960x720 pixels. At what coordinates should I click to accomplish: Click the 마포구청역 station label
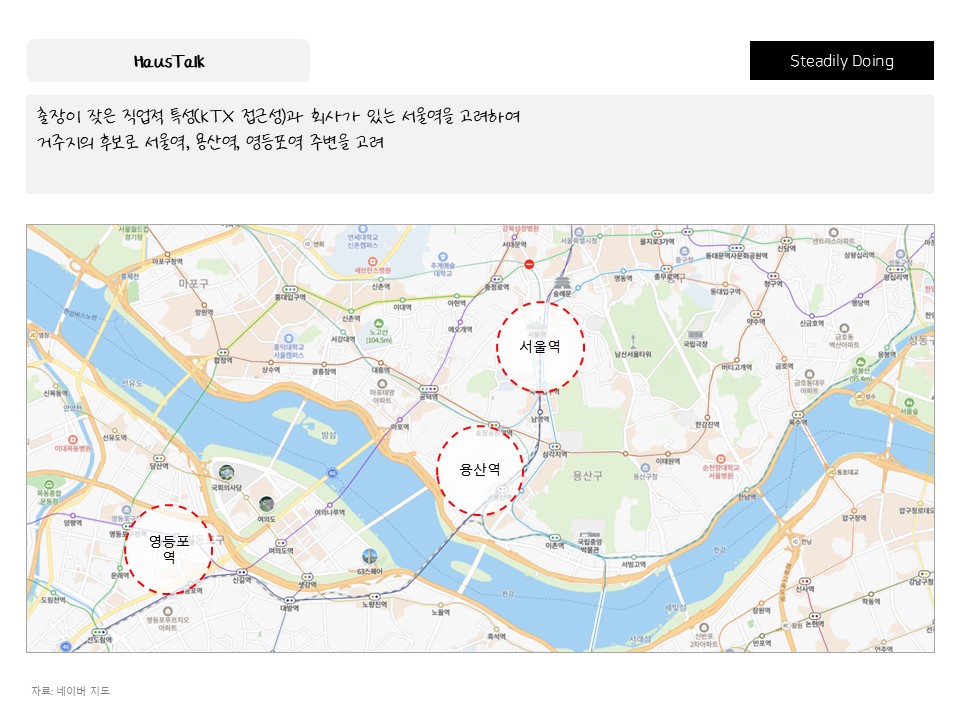[x=167, y=261]
